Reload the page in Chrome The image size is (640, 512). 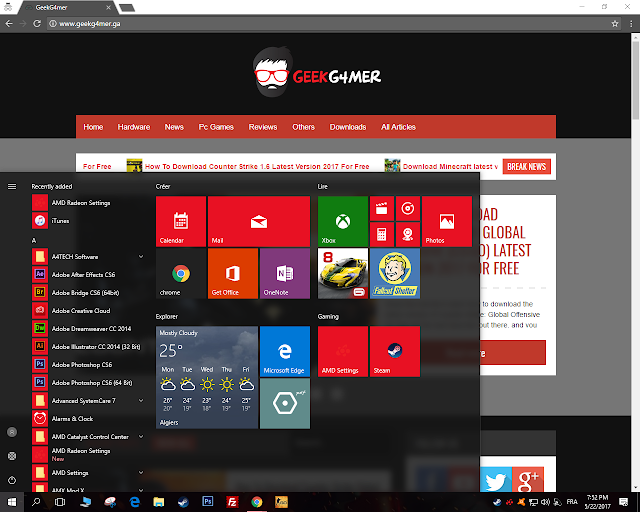[x=37, y=24]
